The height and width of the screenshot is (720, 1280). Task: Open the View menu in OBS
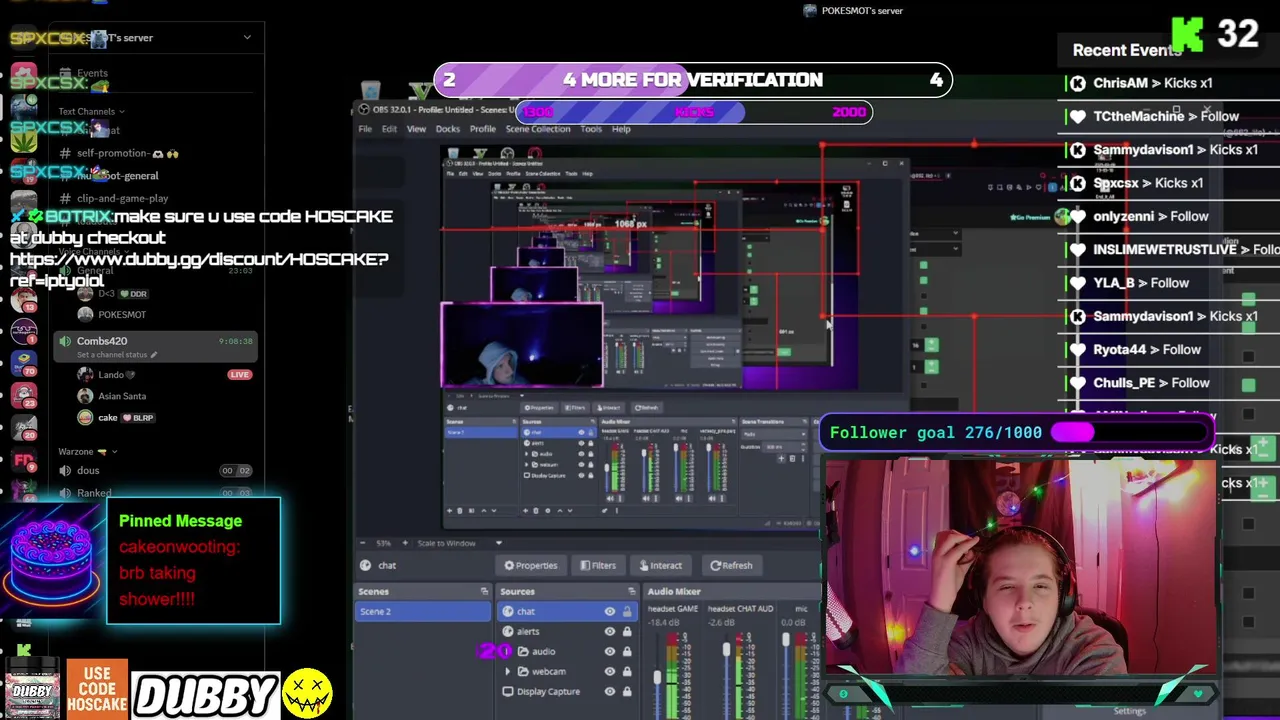tap(416, 129)
